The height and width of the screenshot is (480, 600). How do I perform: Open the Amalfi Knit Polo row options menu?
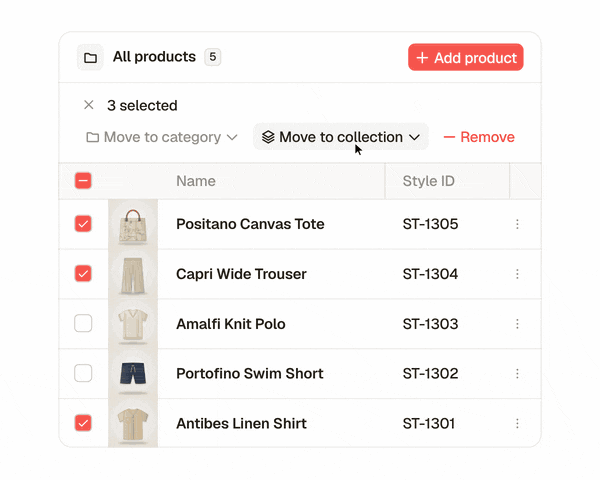pos(517,324)
